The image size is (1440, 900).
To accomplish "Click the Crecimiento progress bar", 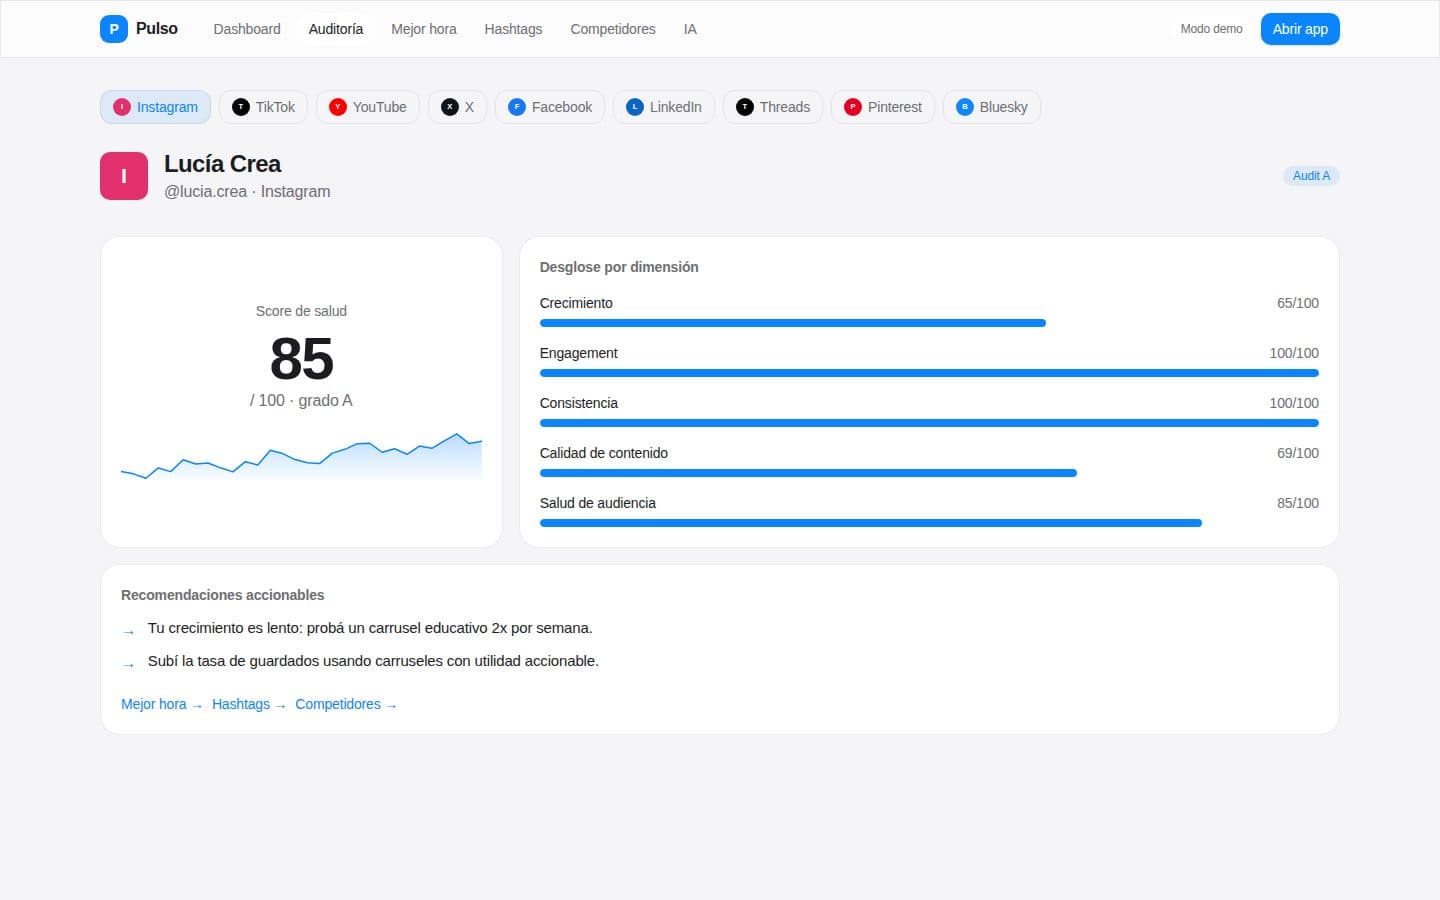I will (x=929, y=323).
